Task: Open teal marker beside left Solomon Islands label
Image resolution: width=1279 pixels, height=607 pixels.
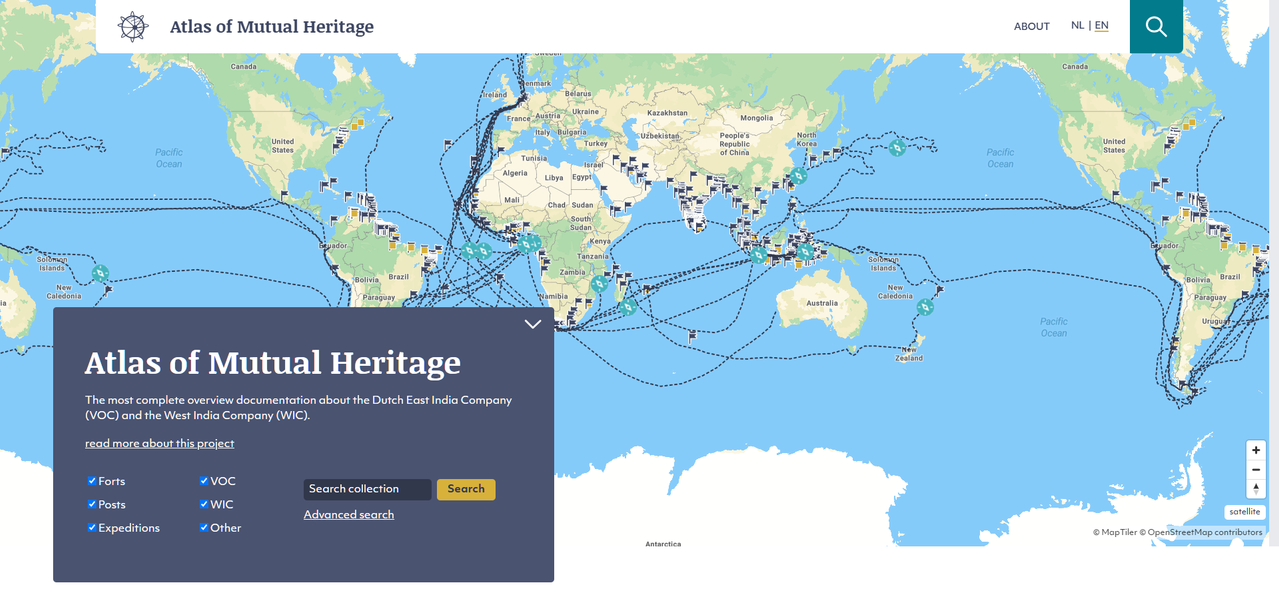Action: (x=100, y=273)
